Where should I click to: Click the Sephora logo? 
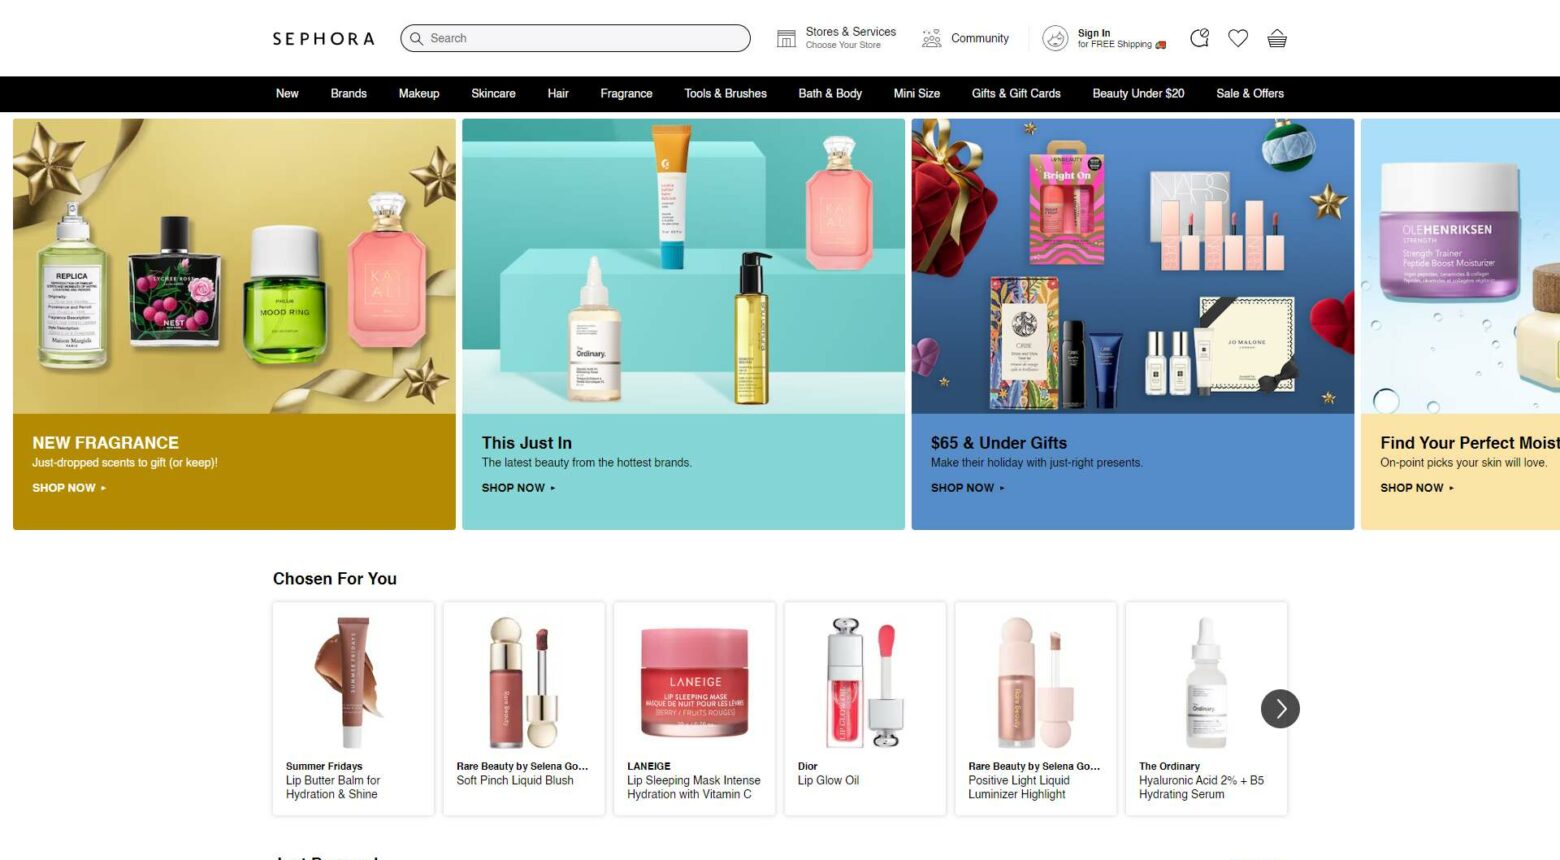(x=322, y=38)
